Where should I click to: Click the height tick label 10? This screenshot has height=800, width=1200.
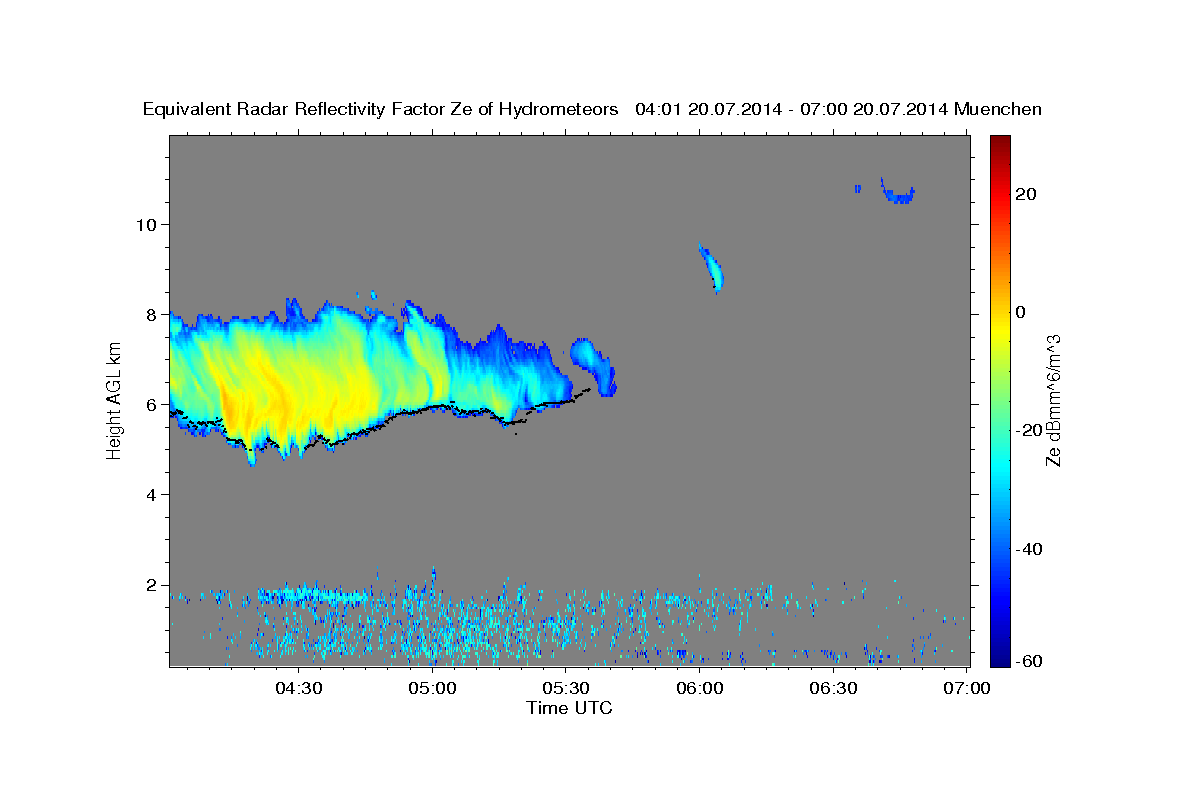tap(148, 224)
